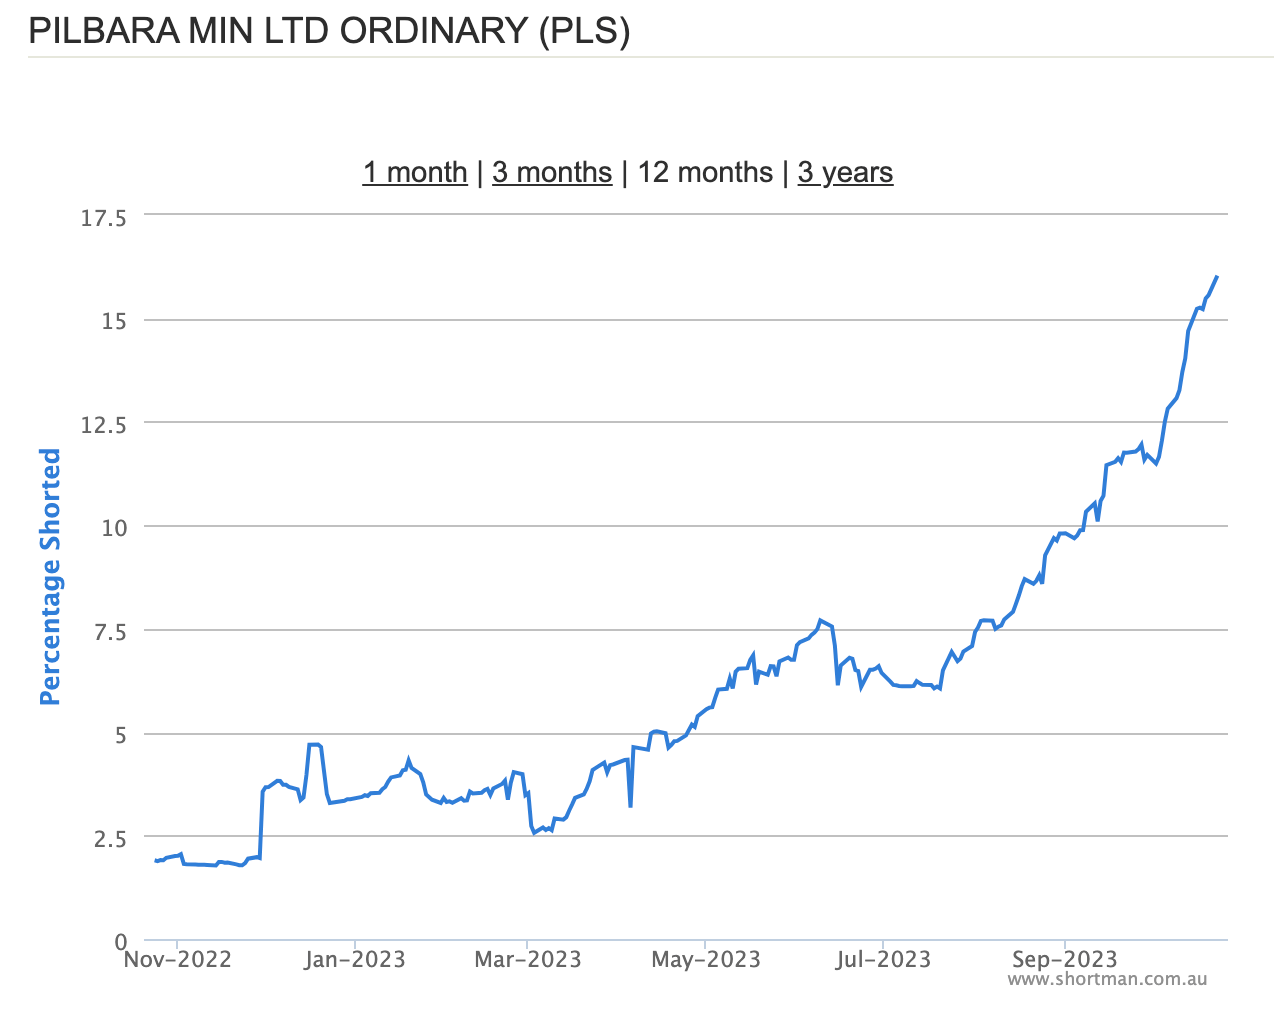Click the www.shortman.com.au chart credit
The image size is (1274, 1024).
point(1107,980)
